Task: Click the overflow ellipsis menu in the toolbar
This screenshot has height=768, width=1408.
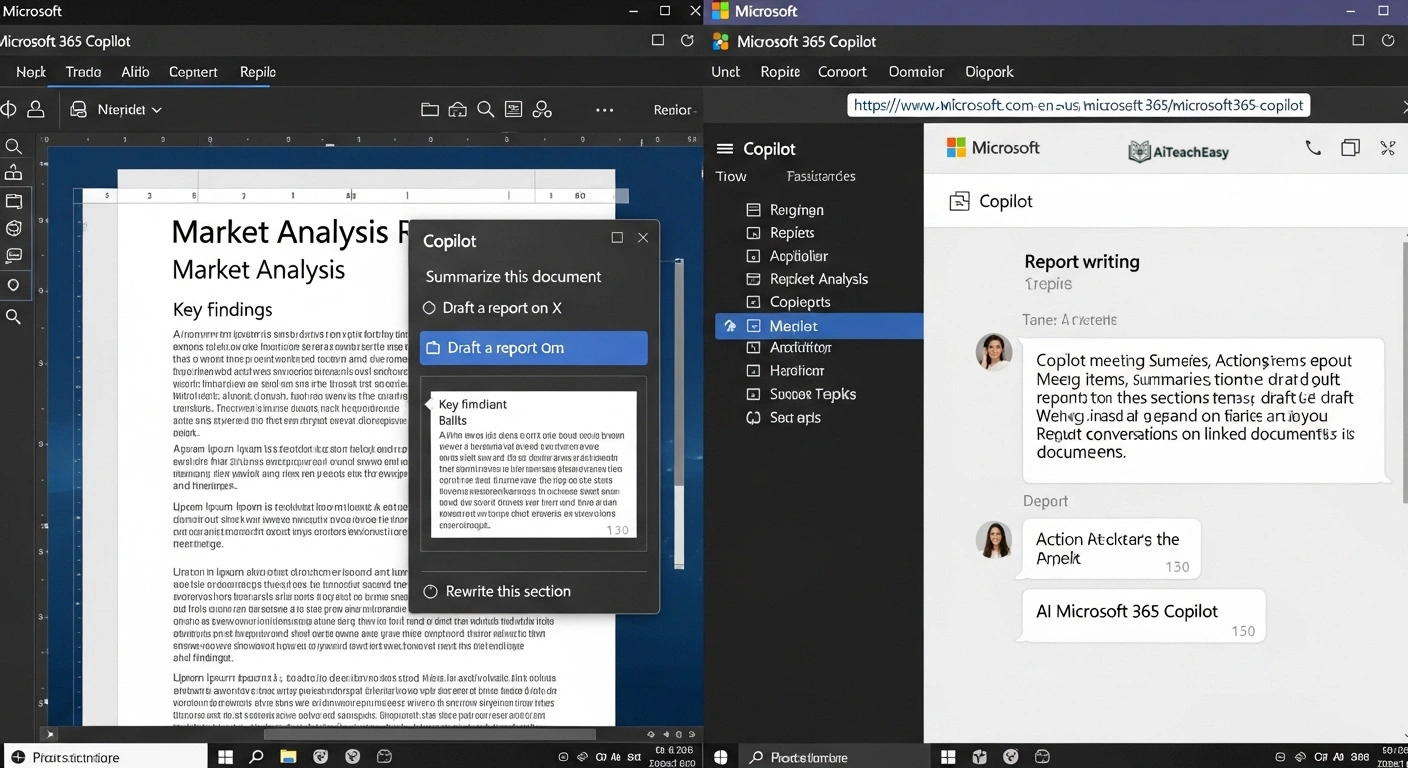Action: pyautogui.click(x=604, y=111)
